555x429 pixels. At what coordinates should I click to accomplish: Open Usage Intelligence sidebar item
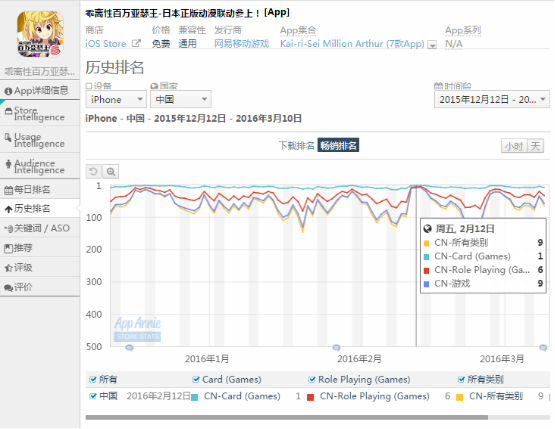40,140
